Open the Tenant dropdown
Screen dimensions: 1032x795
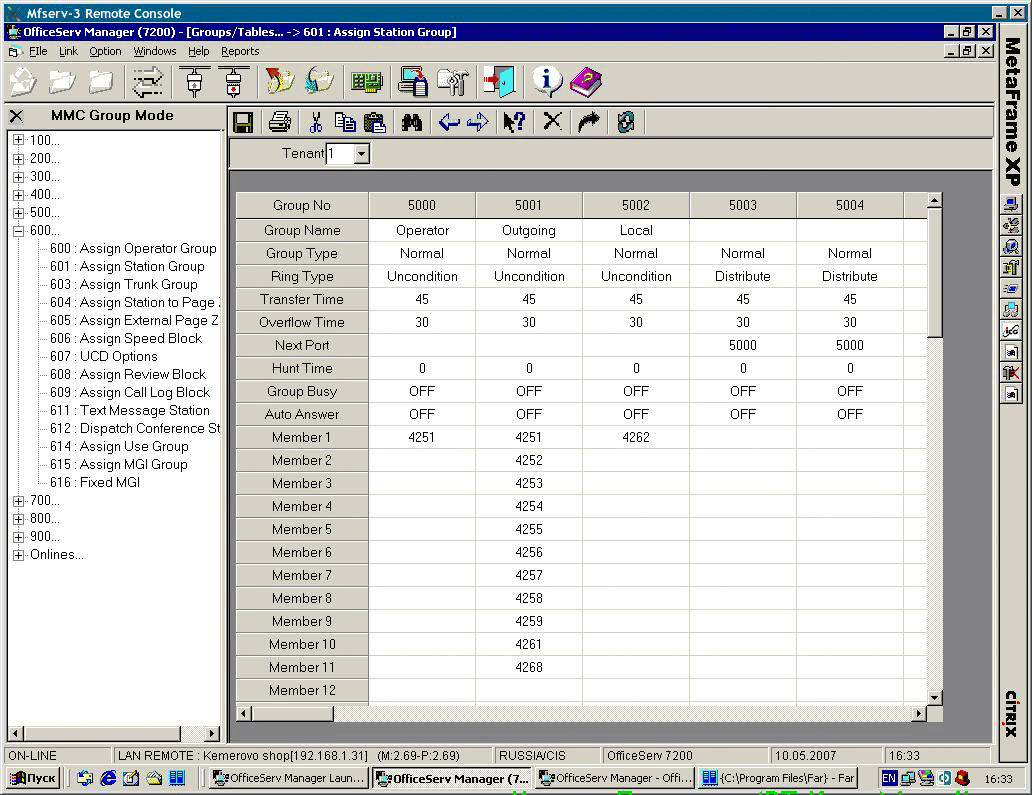[361, 154]
